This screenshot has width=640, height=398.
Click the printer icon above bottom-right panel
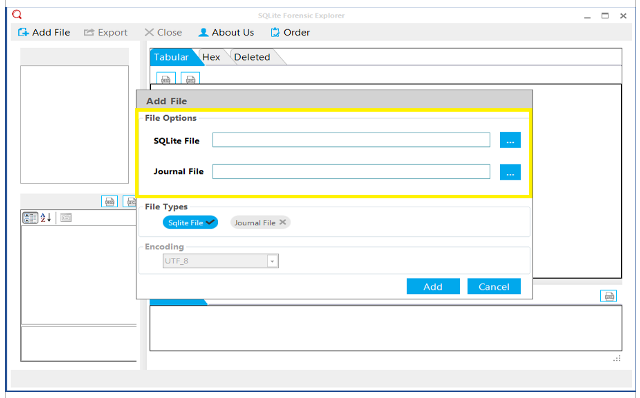609,296
